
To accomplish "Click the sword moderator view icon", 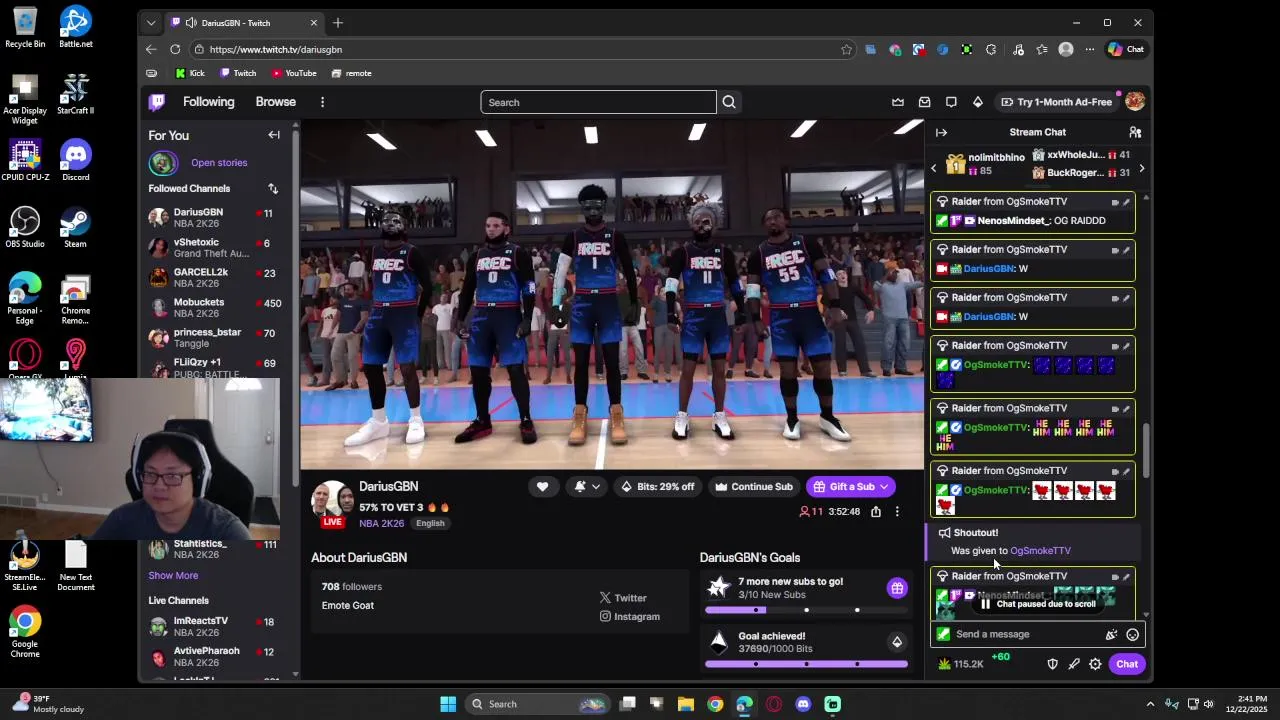I will click(1074, 664).
